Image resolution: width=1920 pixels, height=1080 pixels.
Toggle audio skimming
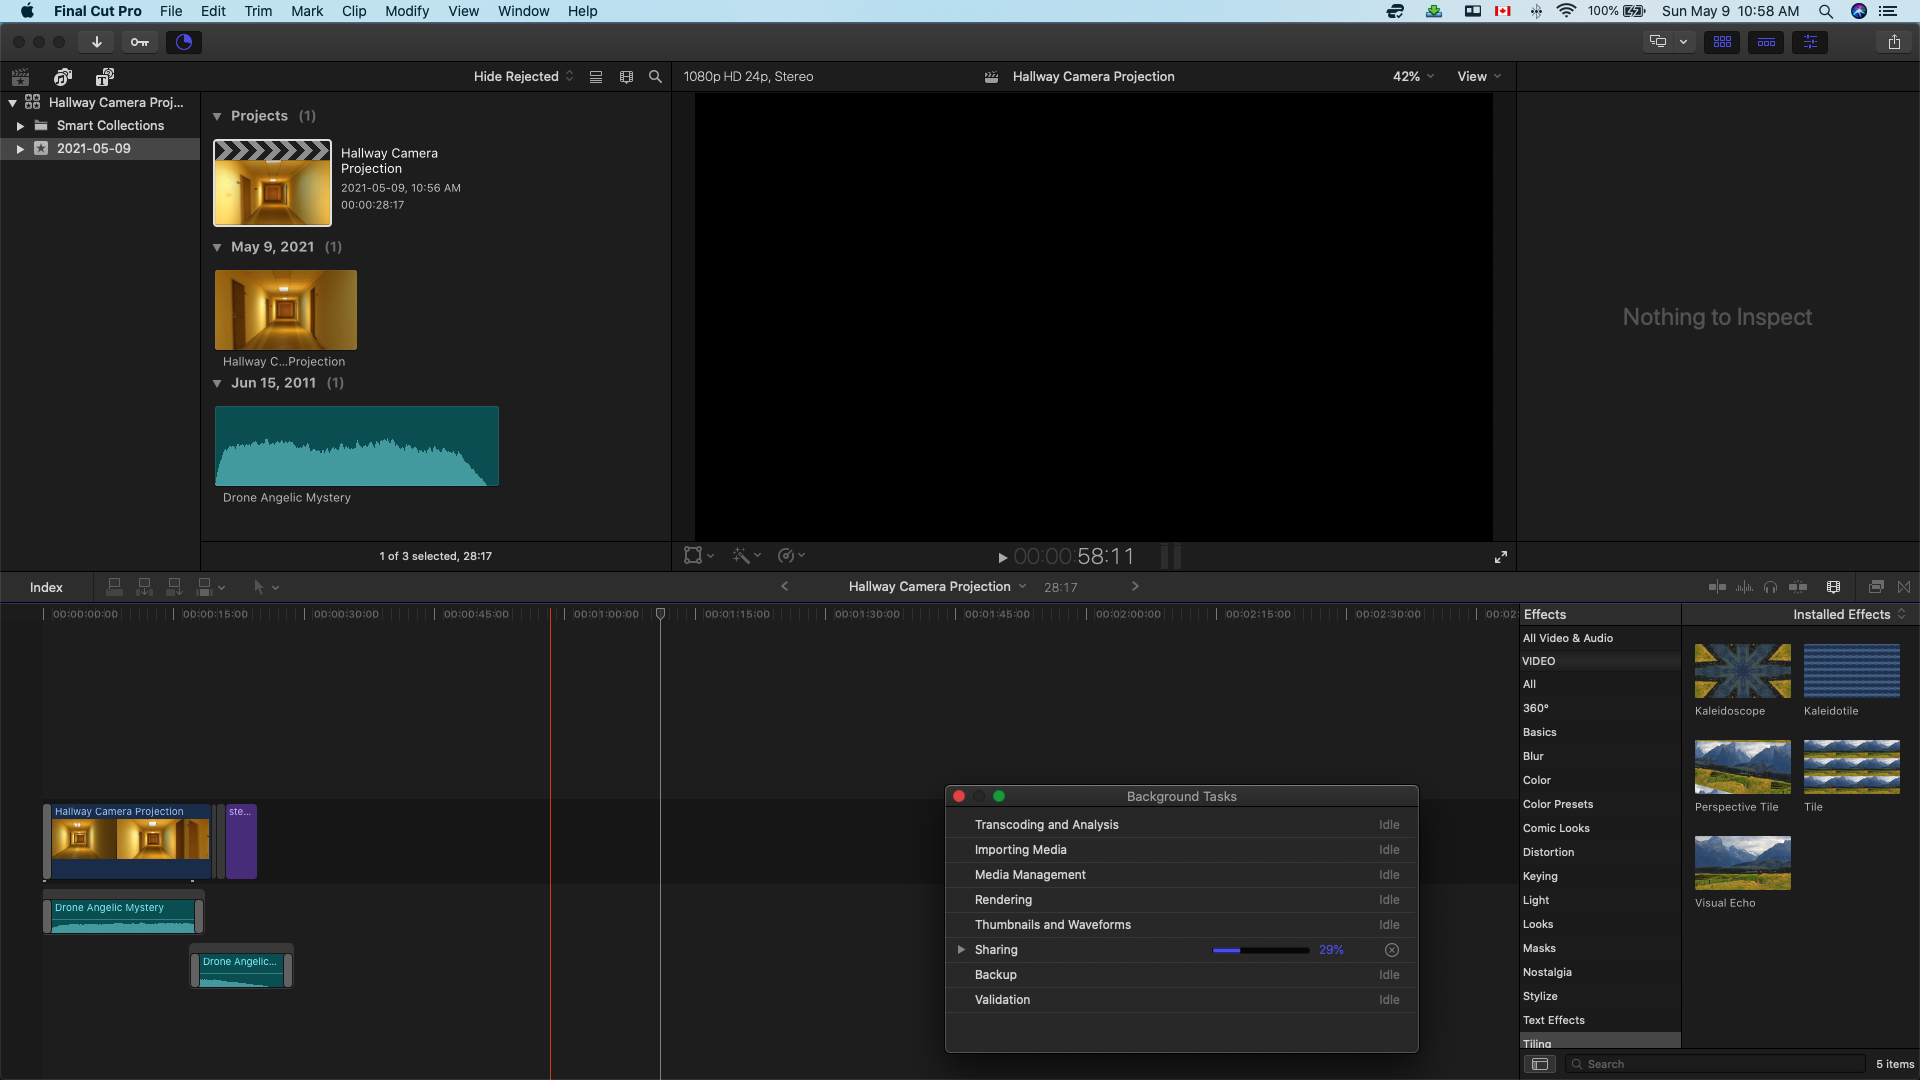click(1744, 587)
